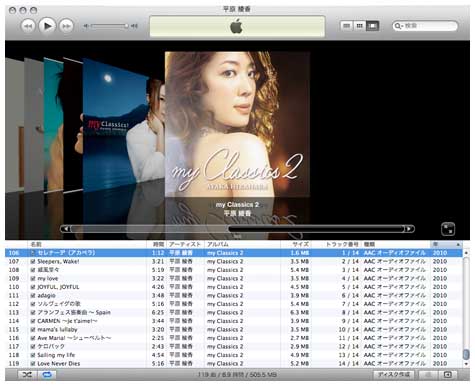Click the 14 / 14 track number cell
This screenshot has width=475, height=386.
tap(349, 363)
